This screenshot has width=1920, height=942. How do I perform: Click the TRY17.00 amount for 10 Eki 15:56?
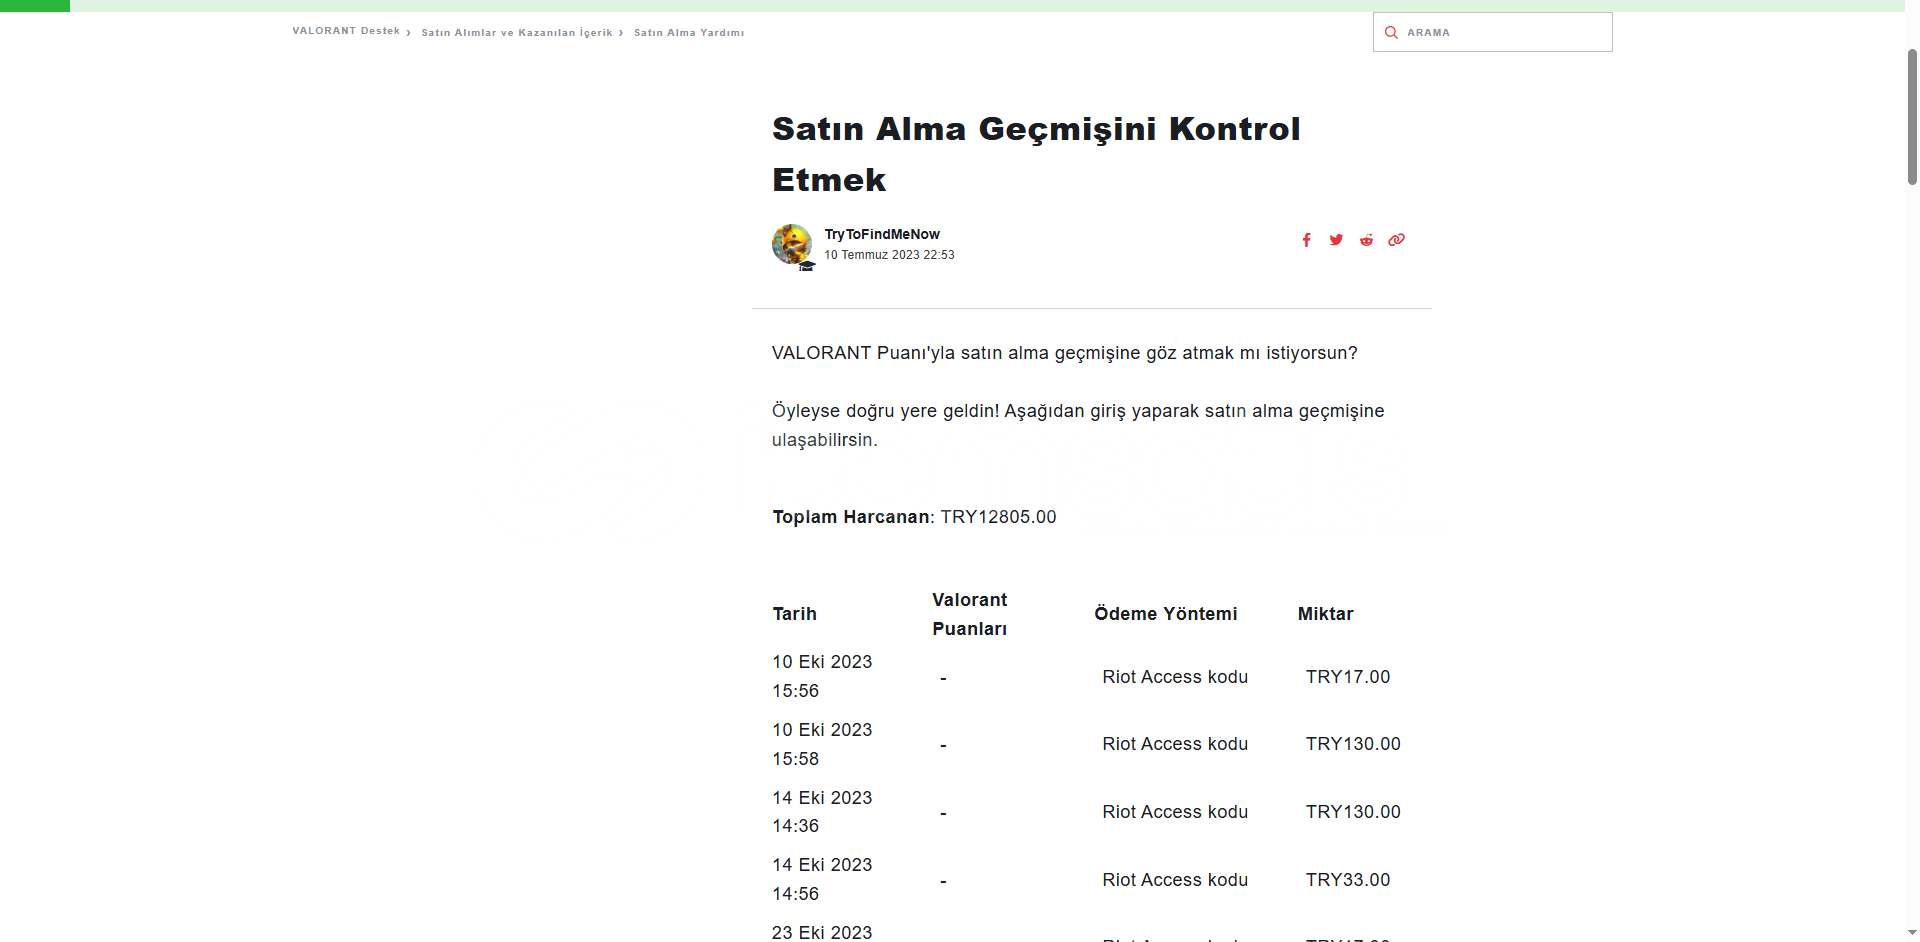1348,677
